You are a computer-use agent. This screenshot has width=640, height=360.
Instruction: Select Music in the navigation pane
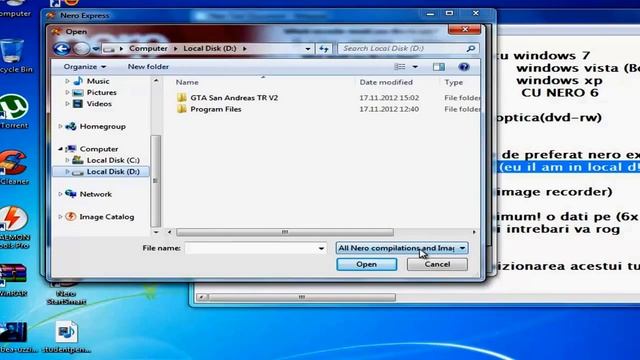(98, 81)
